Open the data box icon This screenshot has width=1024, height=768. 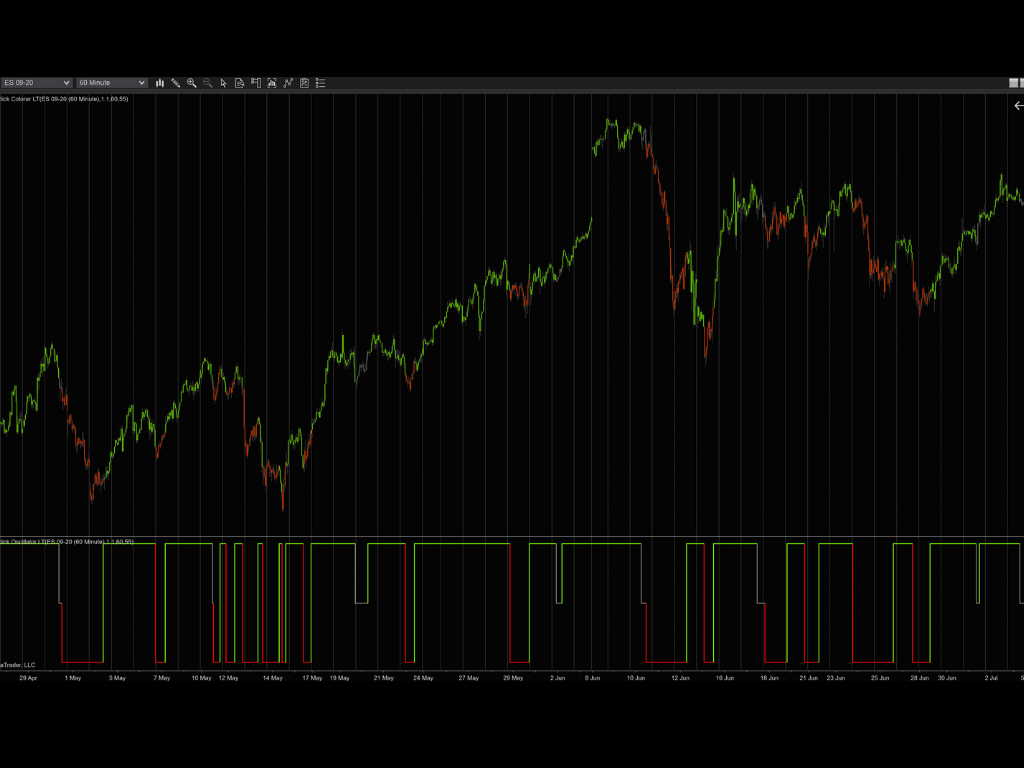tap(240, 83)
